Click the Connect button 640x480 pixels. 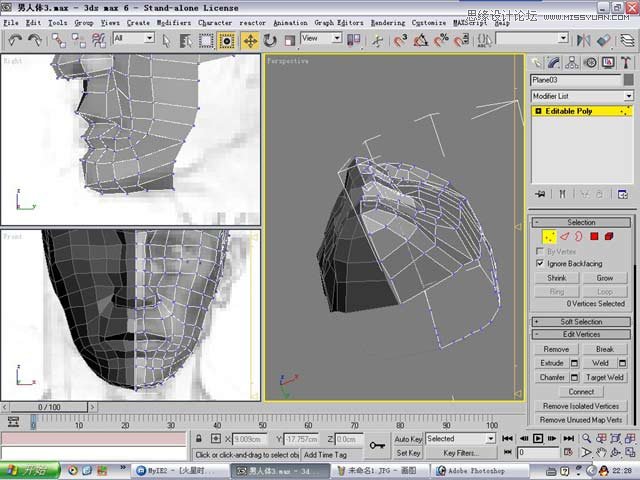[581, 392]
